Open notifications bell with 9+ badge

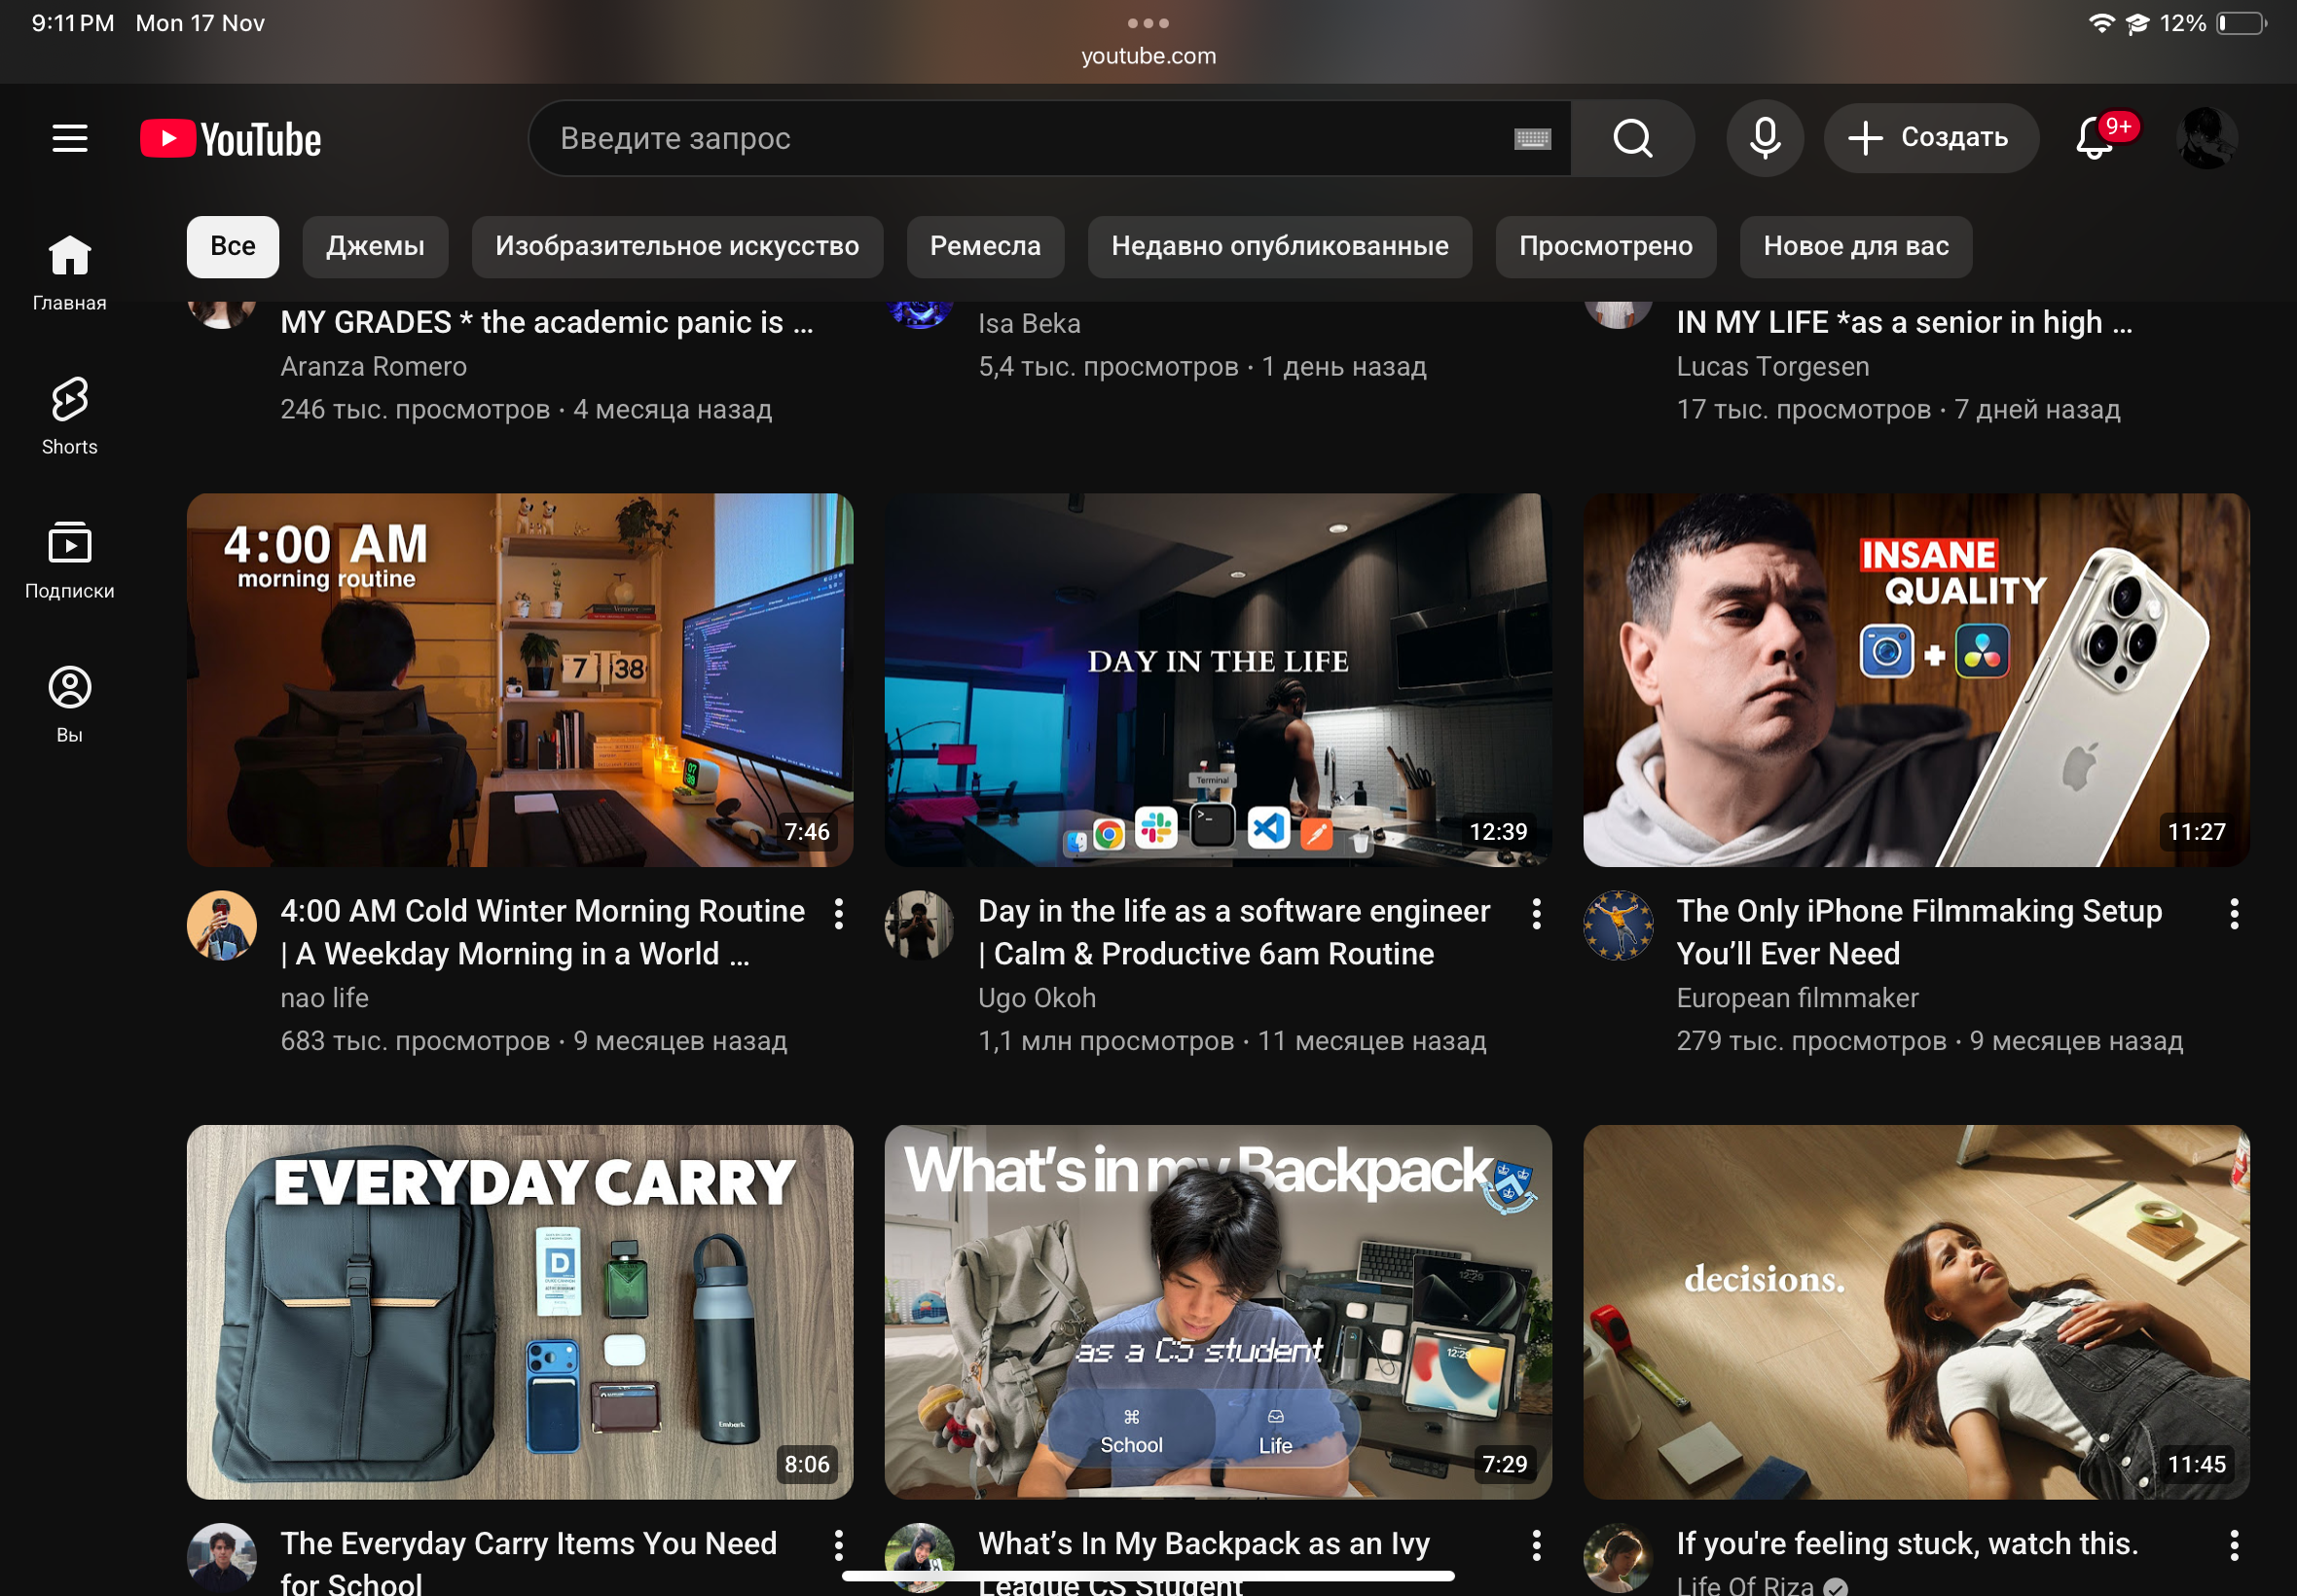[2095, 138]
